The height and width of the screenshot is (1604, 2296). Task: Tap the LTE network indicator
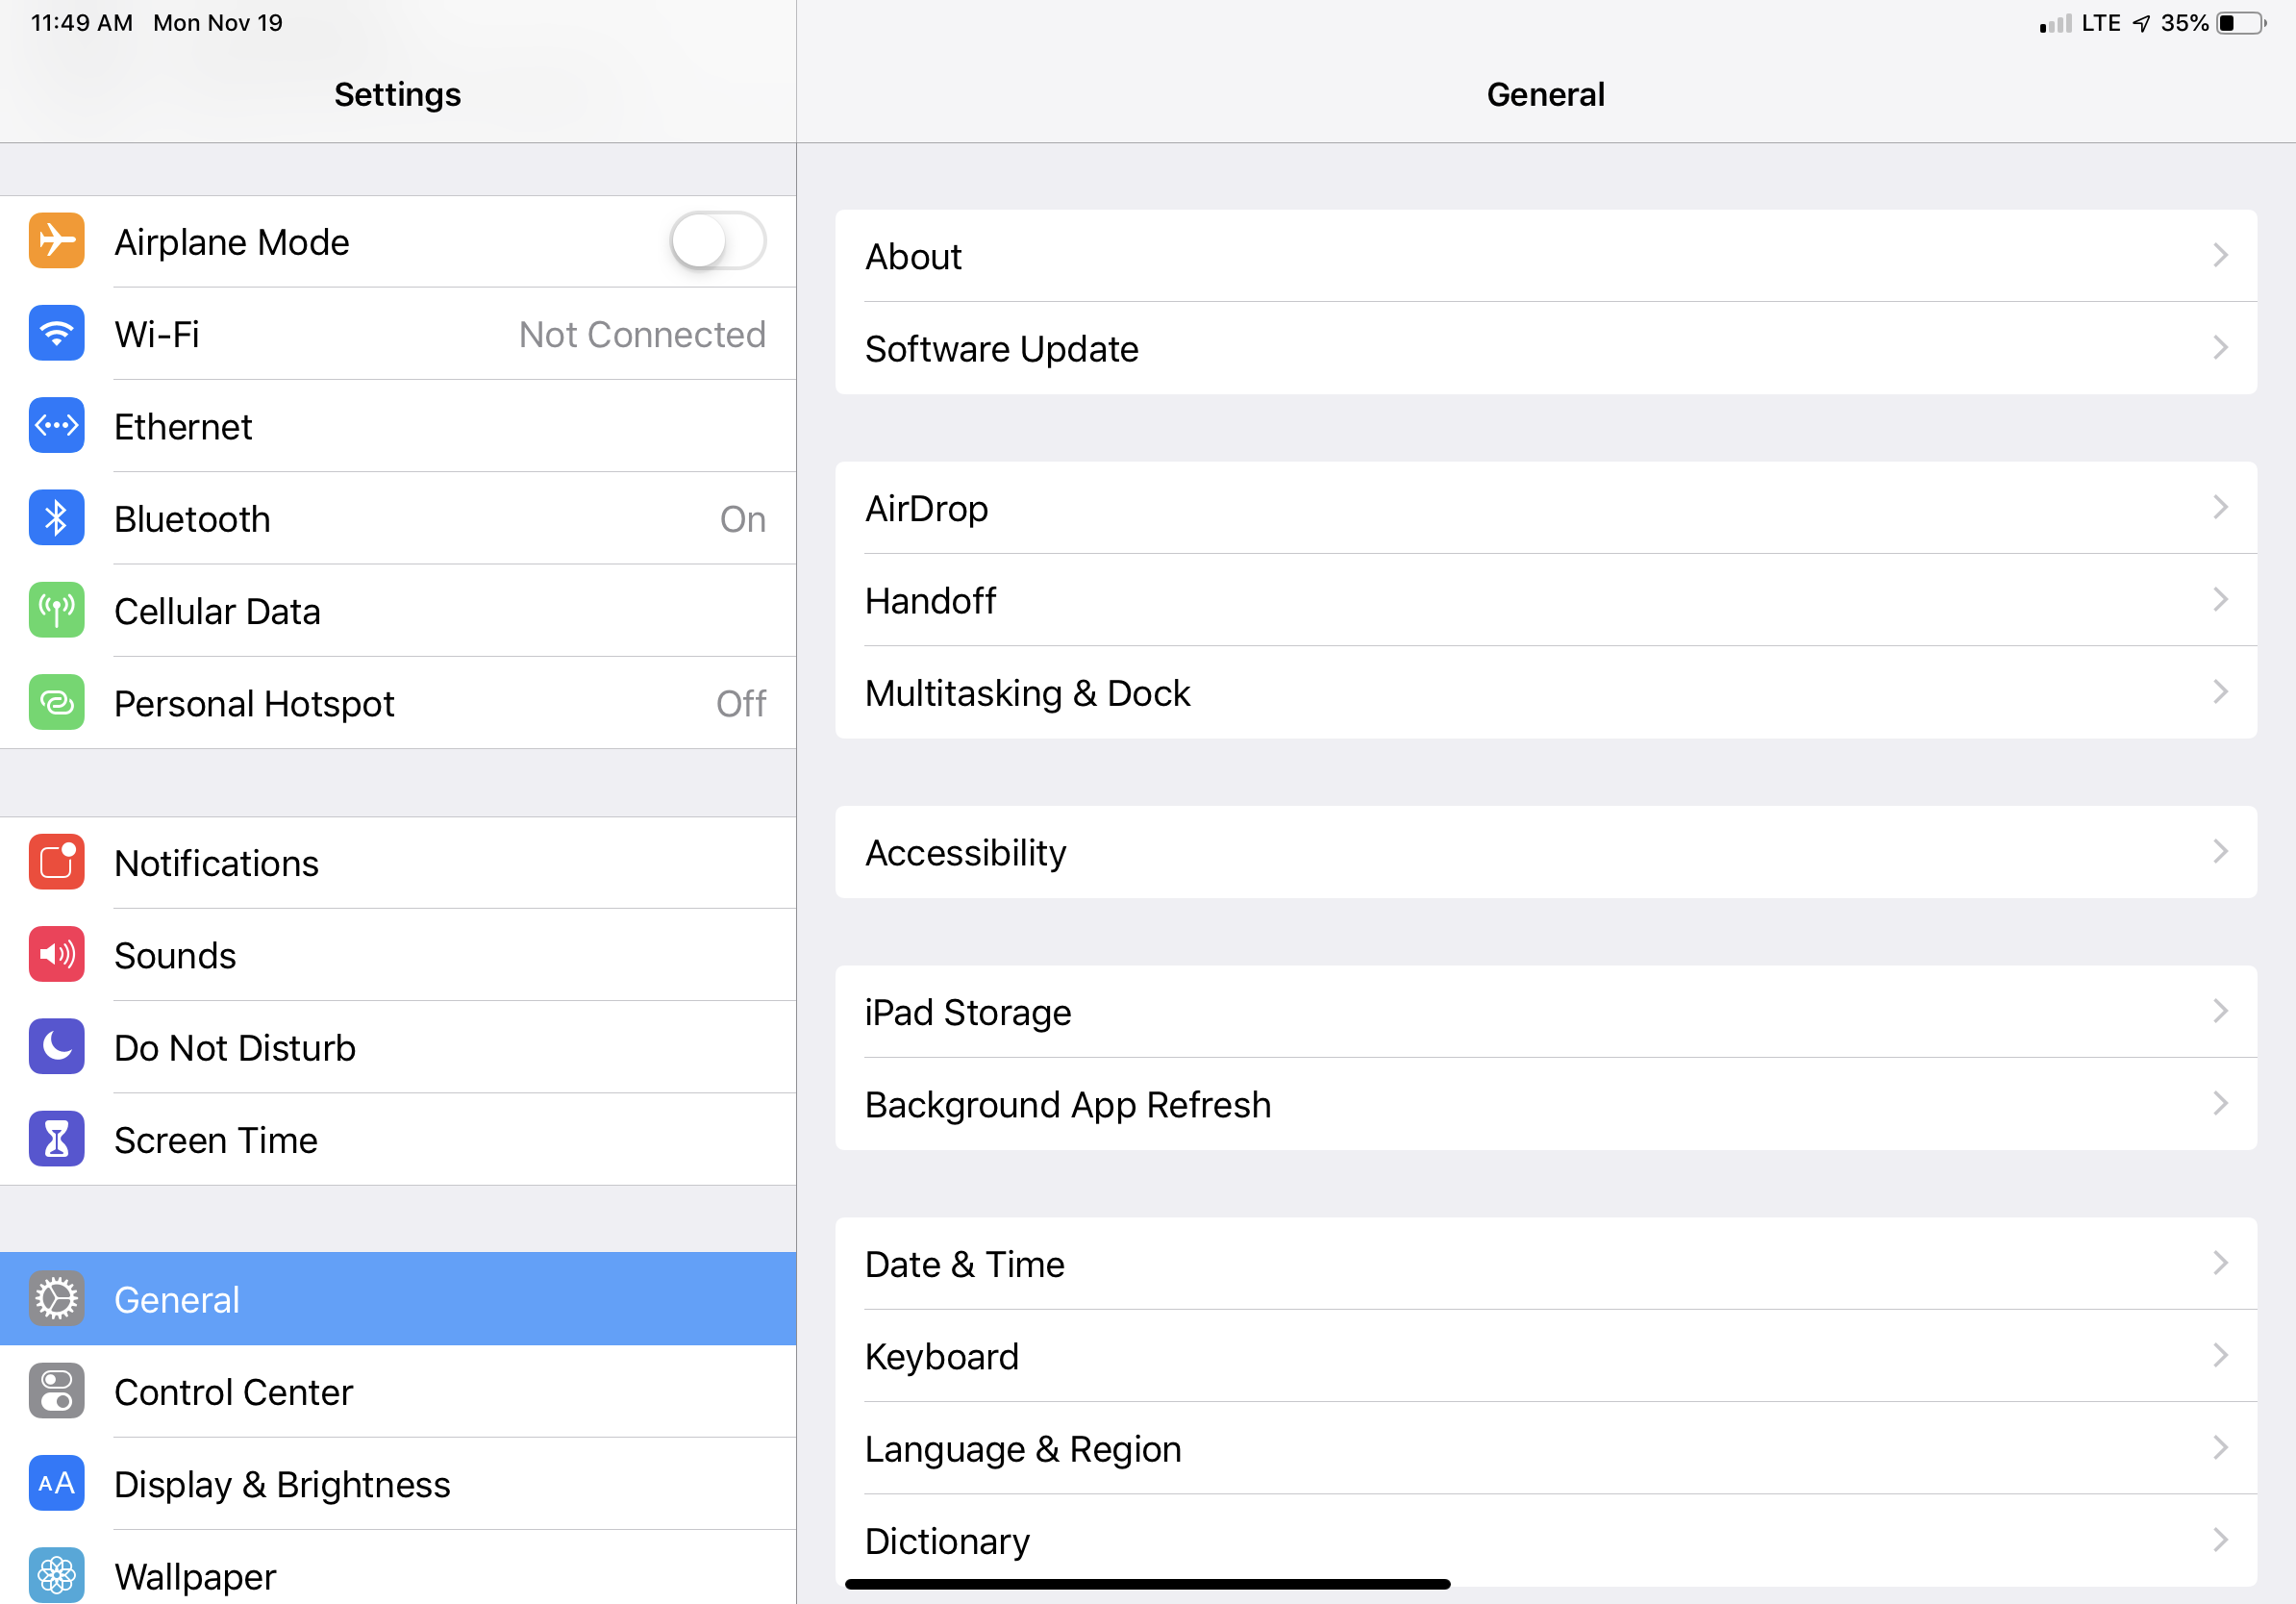point(2101,23)
